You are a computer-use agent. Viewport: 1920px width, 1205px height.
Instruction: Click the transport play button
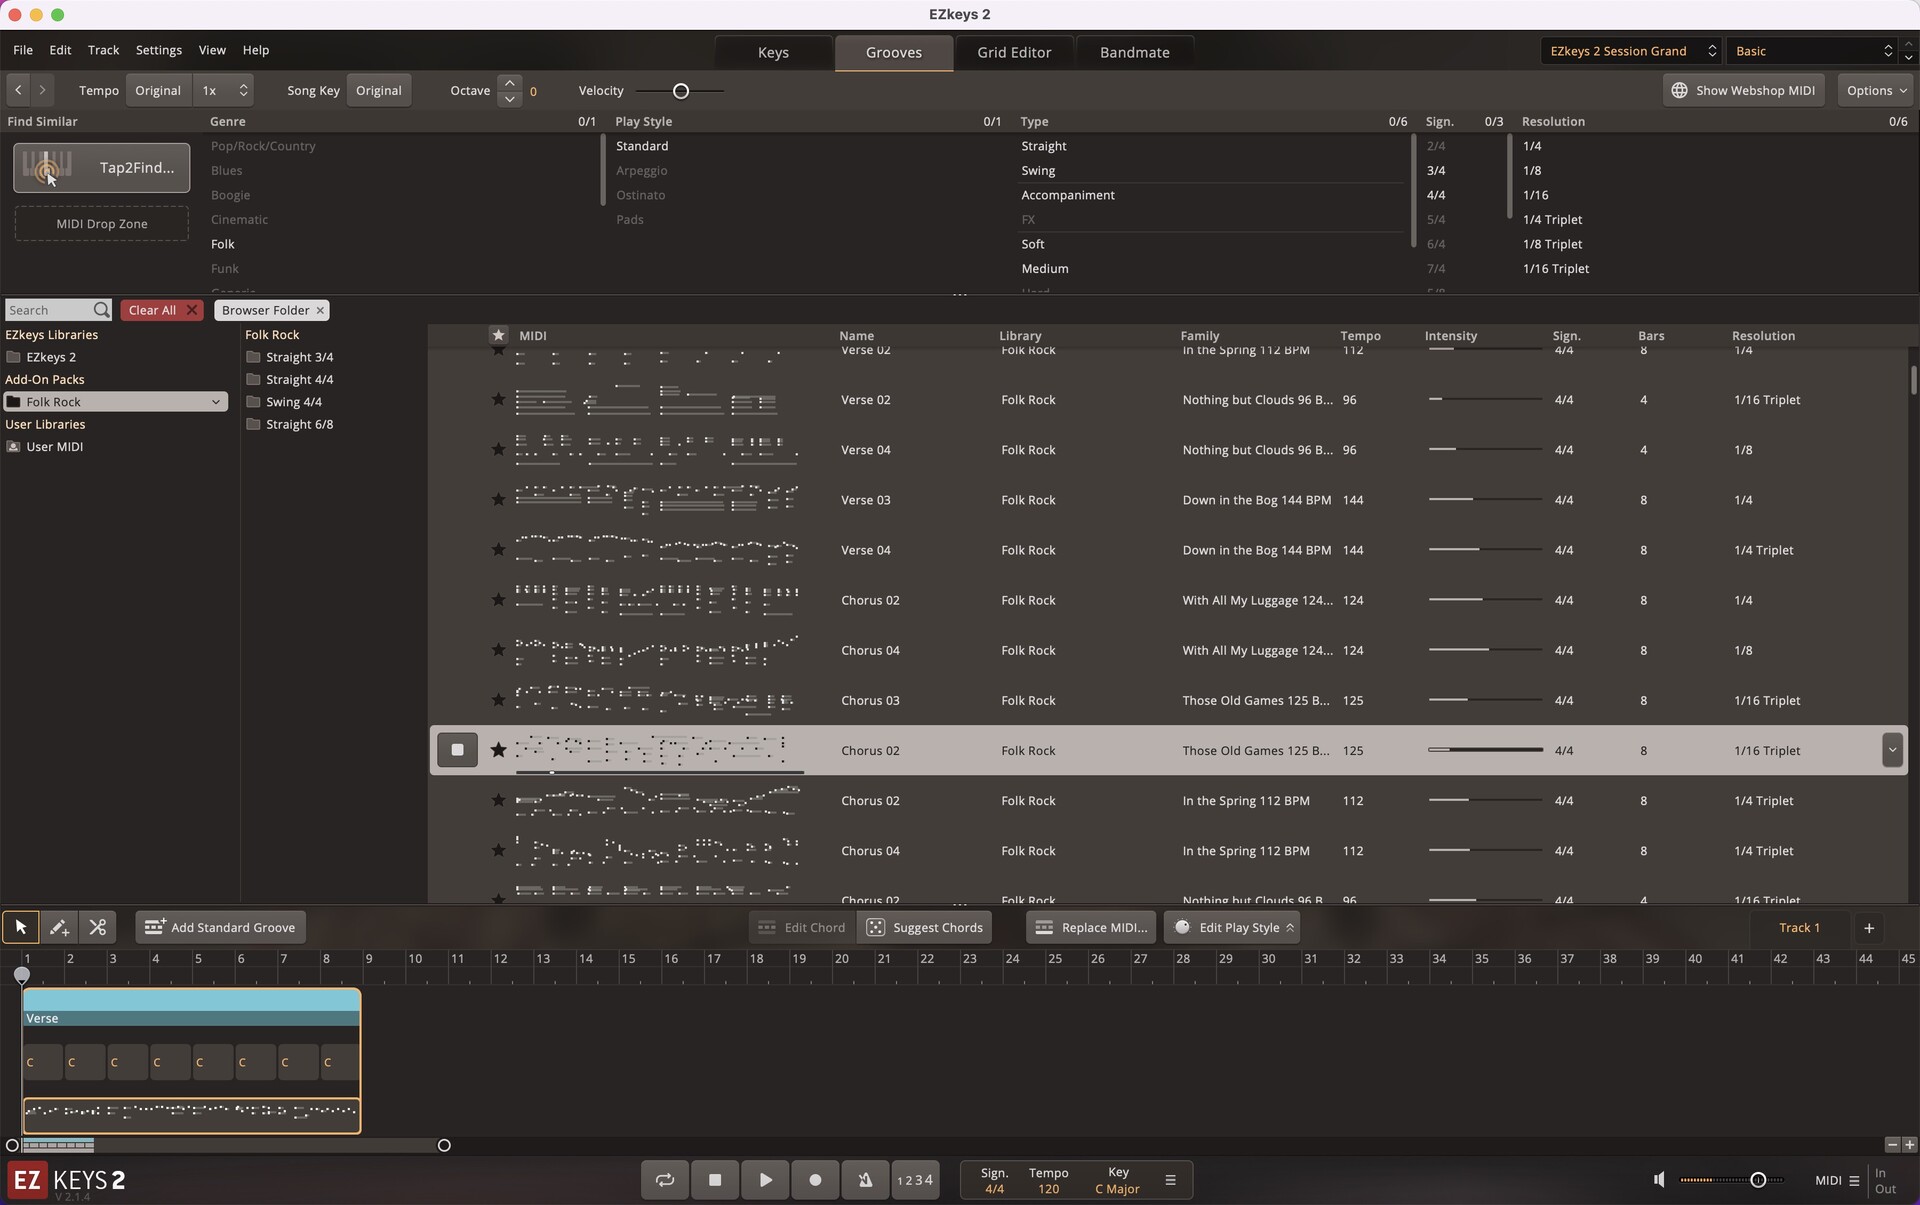coord(765,1180)
